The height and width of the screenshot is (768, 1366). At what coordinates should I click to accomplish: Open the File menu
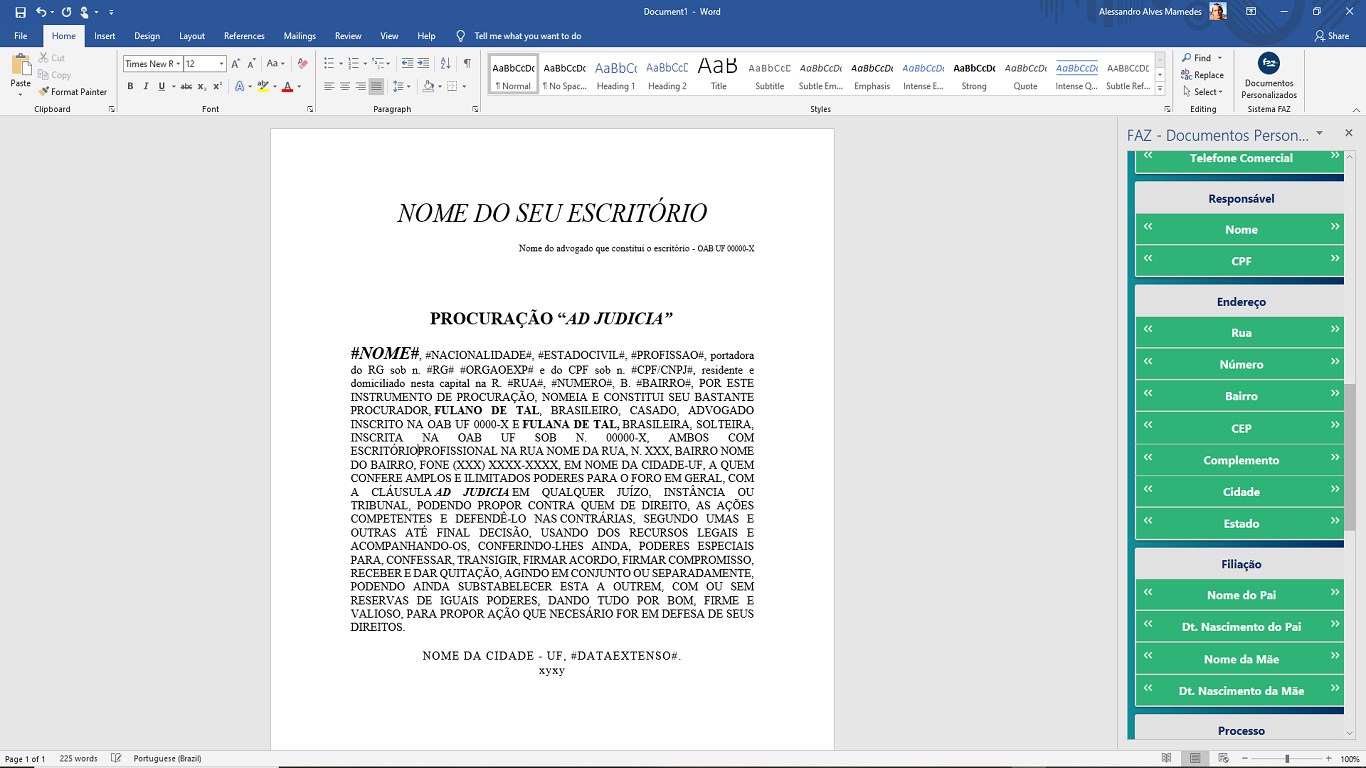20,36
